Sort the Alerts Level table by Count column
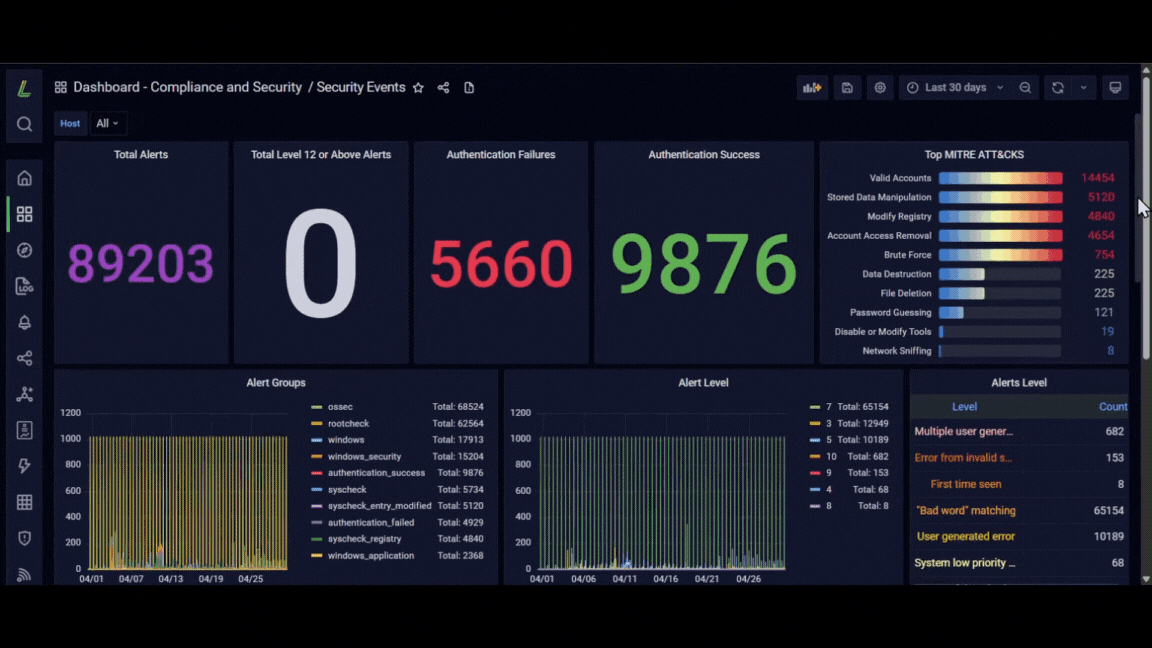This screenshot has width=1152, height=648. (x=1112, y=406)
